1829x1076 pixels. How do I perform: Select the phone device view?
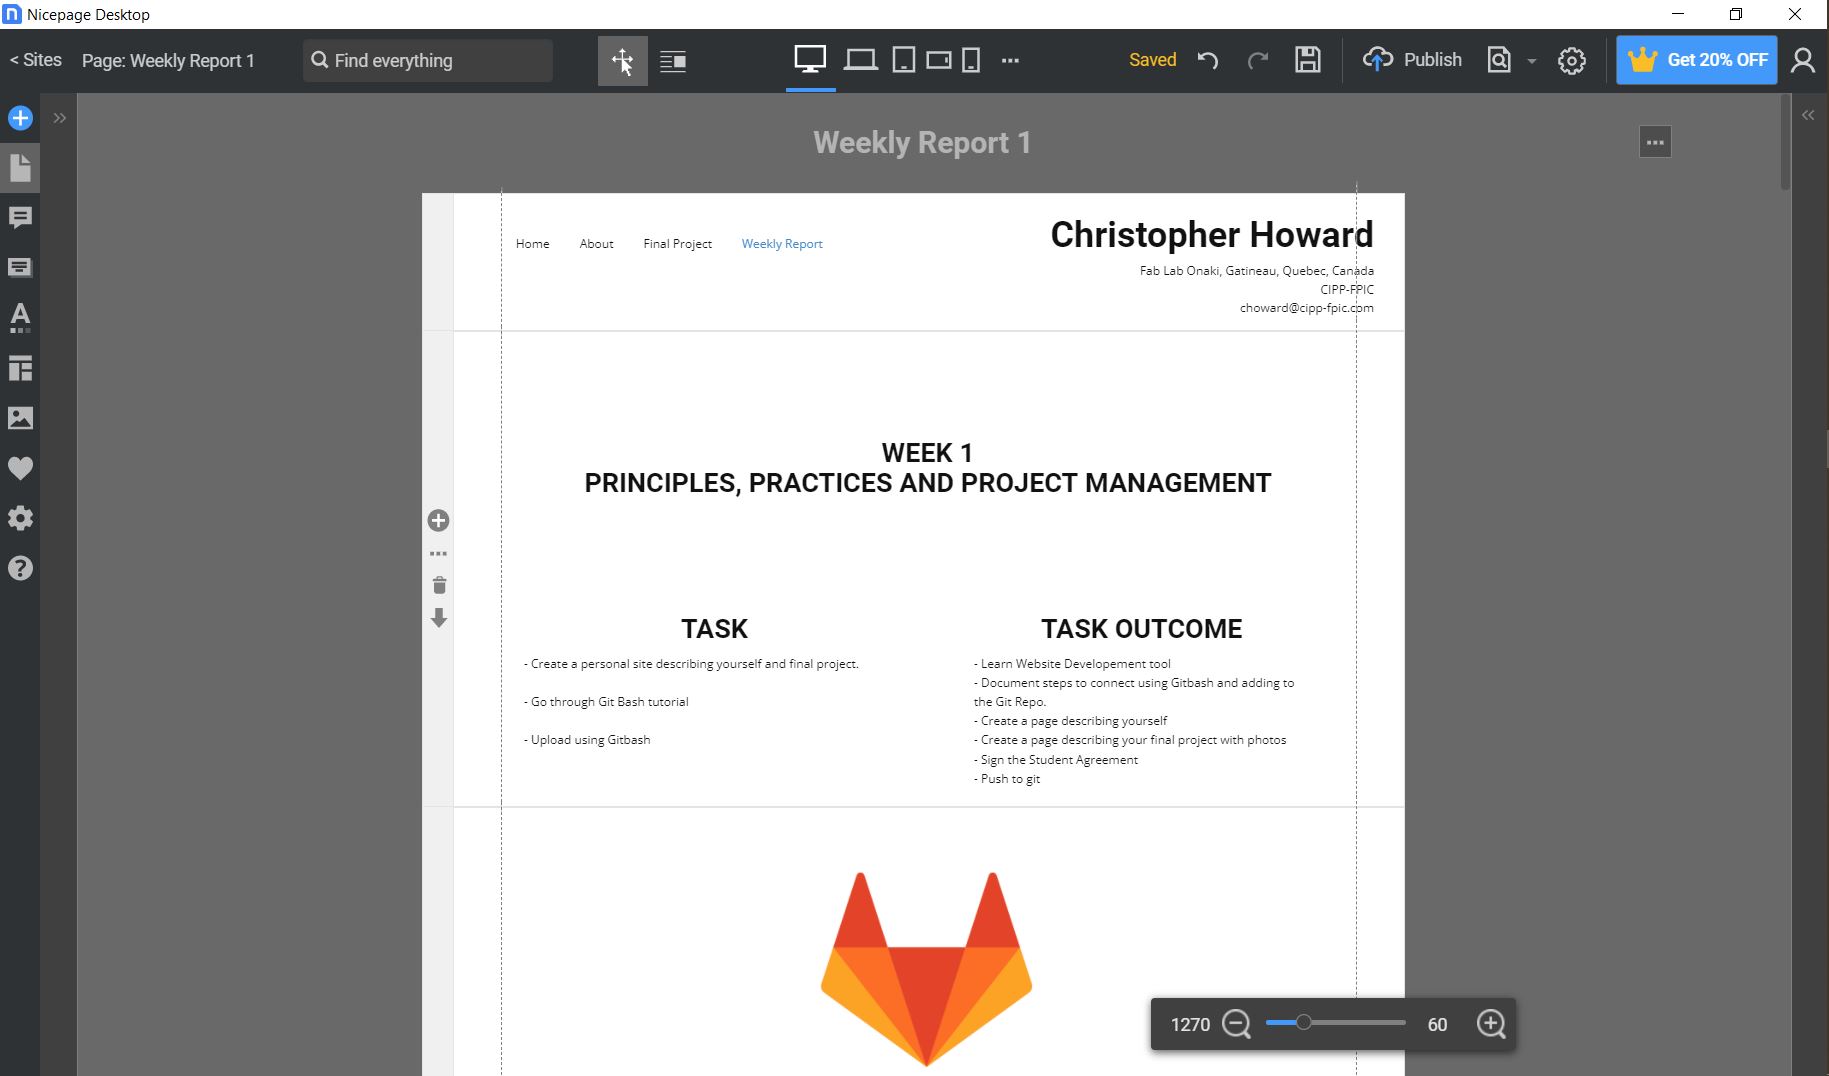970,60
